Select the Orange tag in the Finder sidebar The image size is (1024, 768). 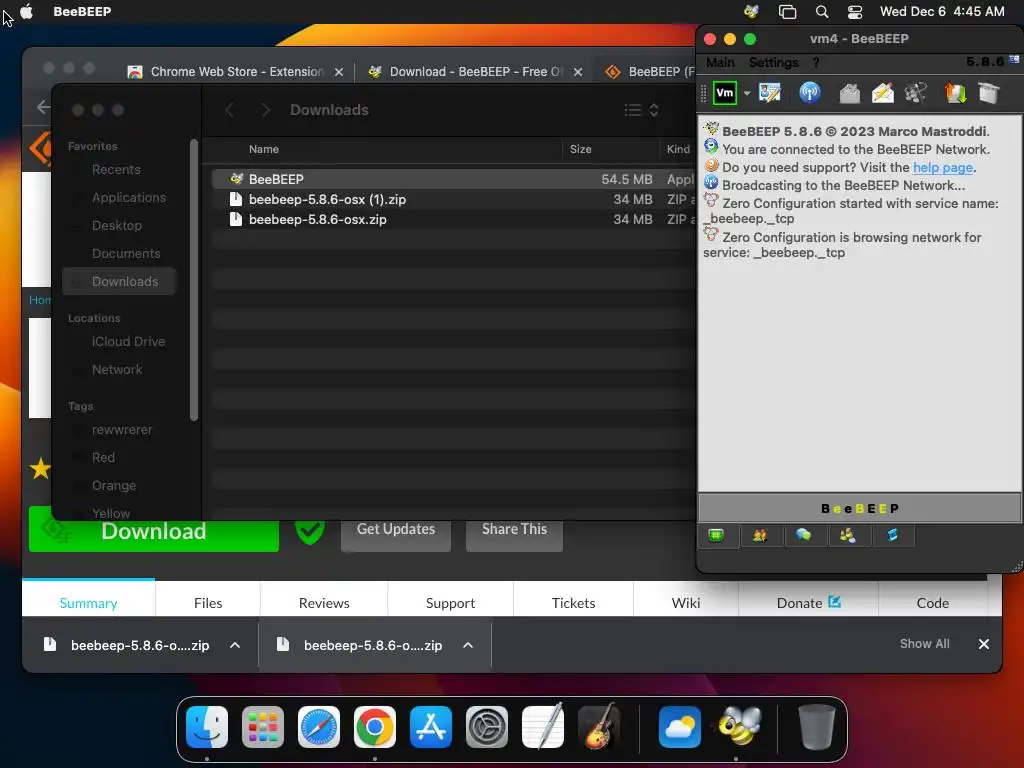114,486
